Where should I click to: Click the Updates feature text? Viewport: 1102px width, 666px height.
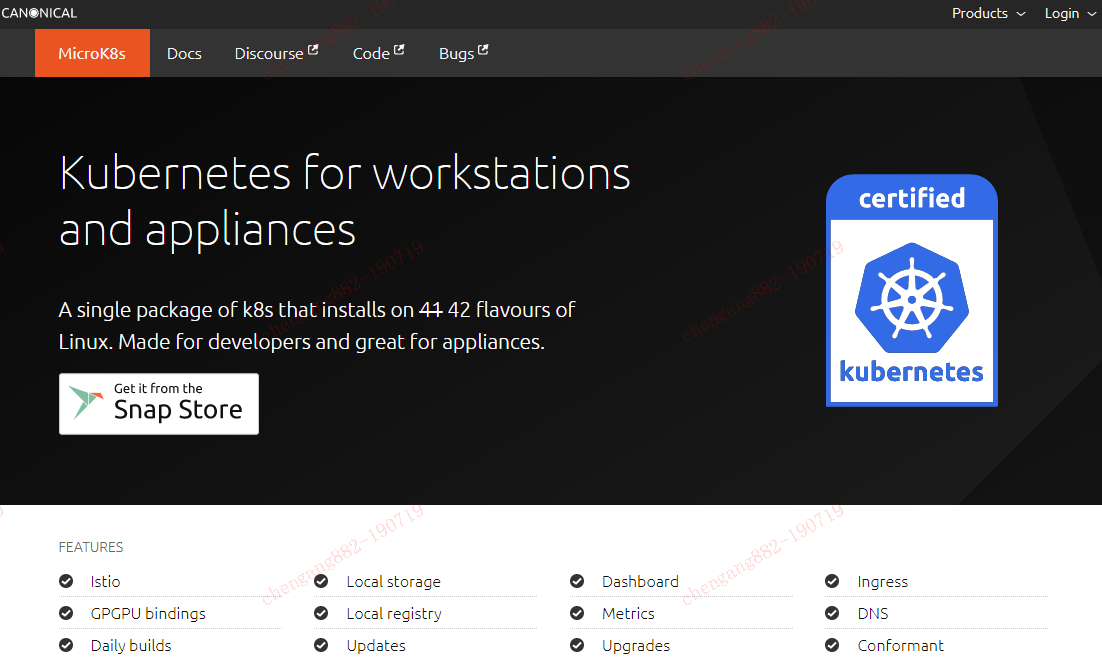[376, 646]
